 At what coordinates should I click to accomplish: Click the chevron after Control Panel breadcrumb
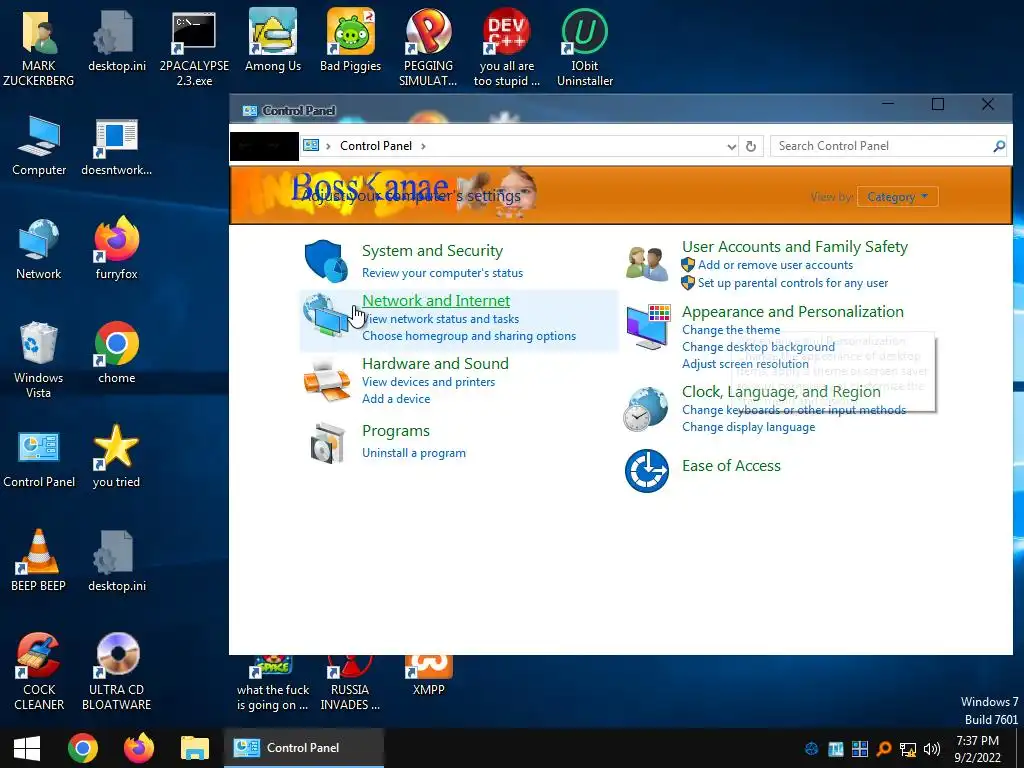(x=423, y=146)
